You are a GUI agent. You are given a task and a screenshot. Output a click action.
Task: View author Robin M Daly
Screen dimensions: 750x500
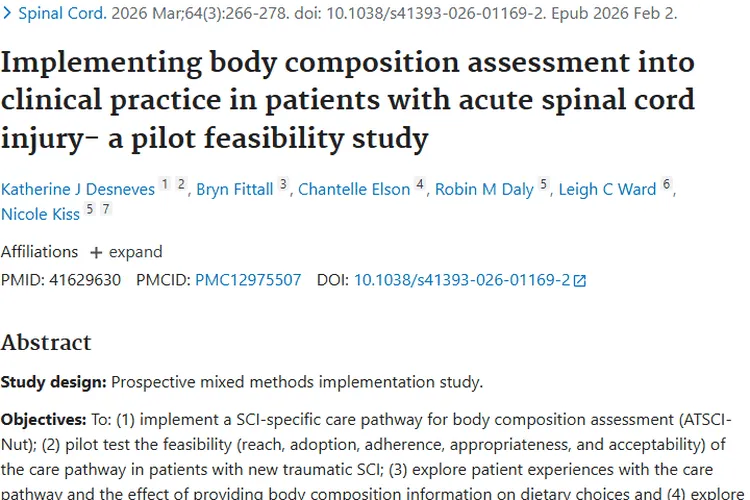click(484, 189)
